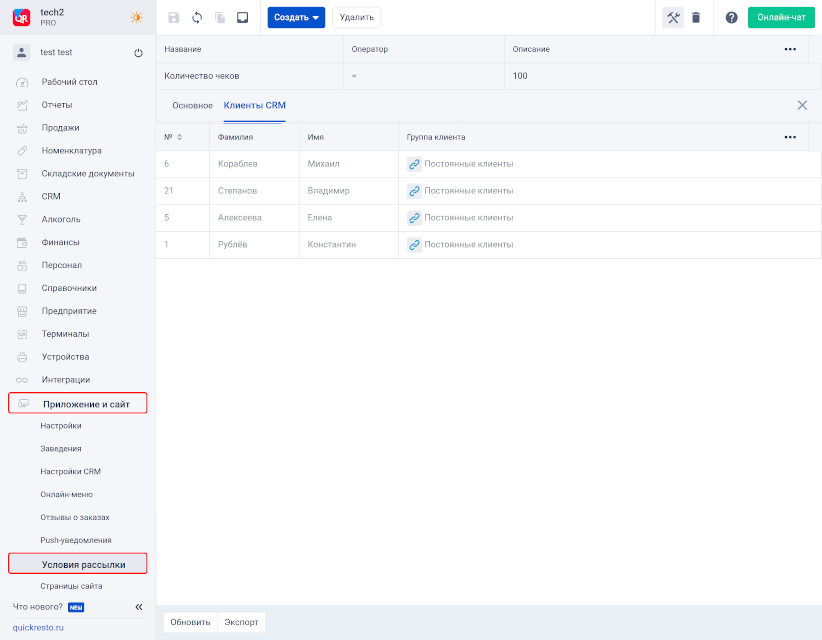The width and height of the screenshot is (822, 640).
Task: Open the Push-уведомления submenu item
Action: (x=76, y=540)
